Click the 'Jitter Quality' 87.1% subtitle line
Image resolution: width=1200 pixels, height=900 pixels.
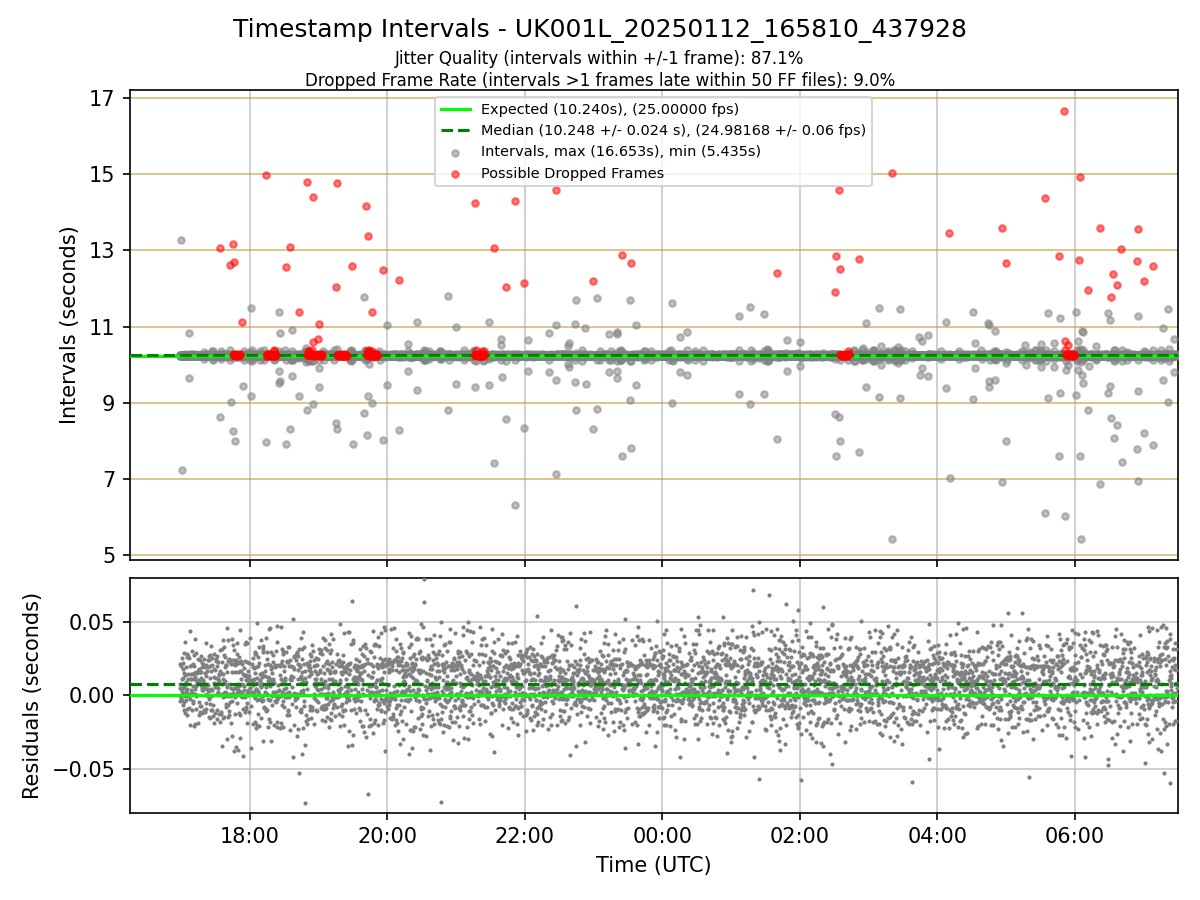[599, 59]
